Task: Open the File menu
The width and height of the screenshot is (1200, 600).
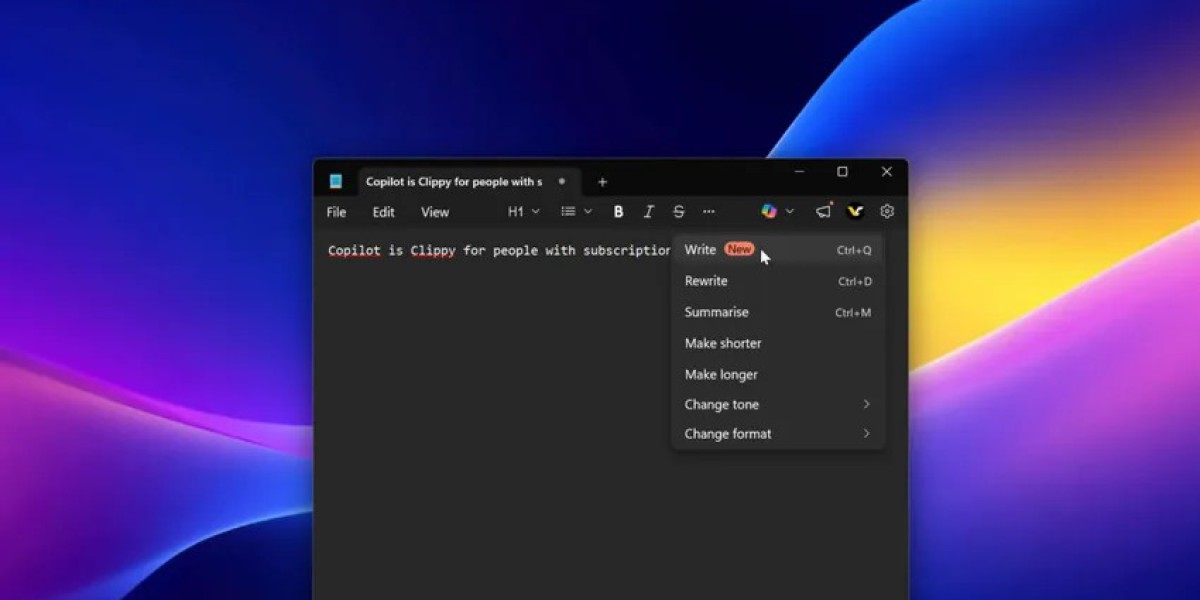Action: (336, 212)
